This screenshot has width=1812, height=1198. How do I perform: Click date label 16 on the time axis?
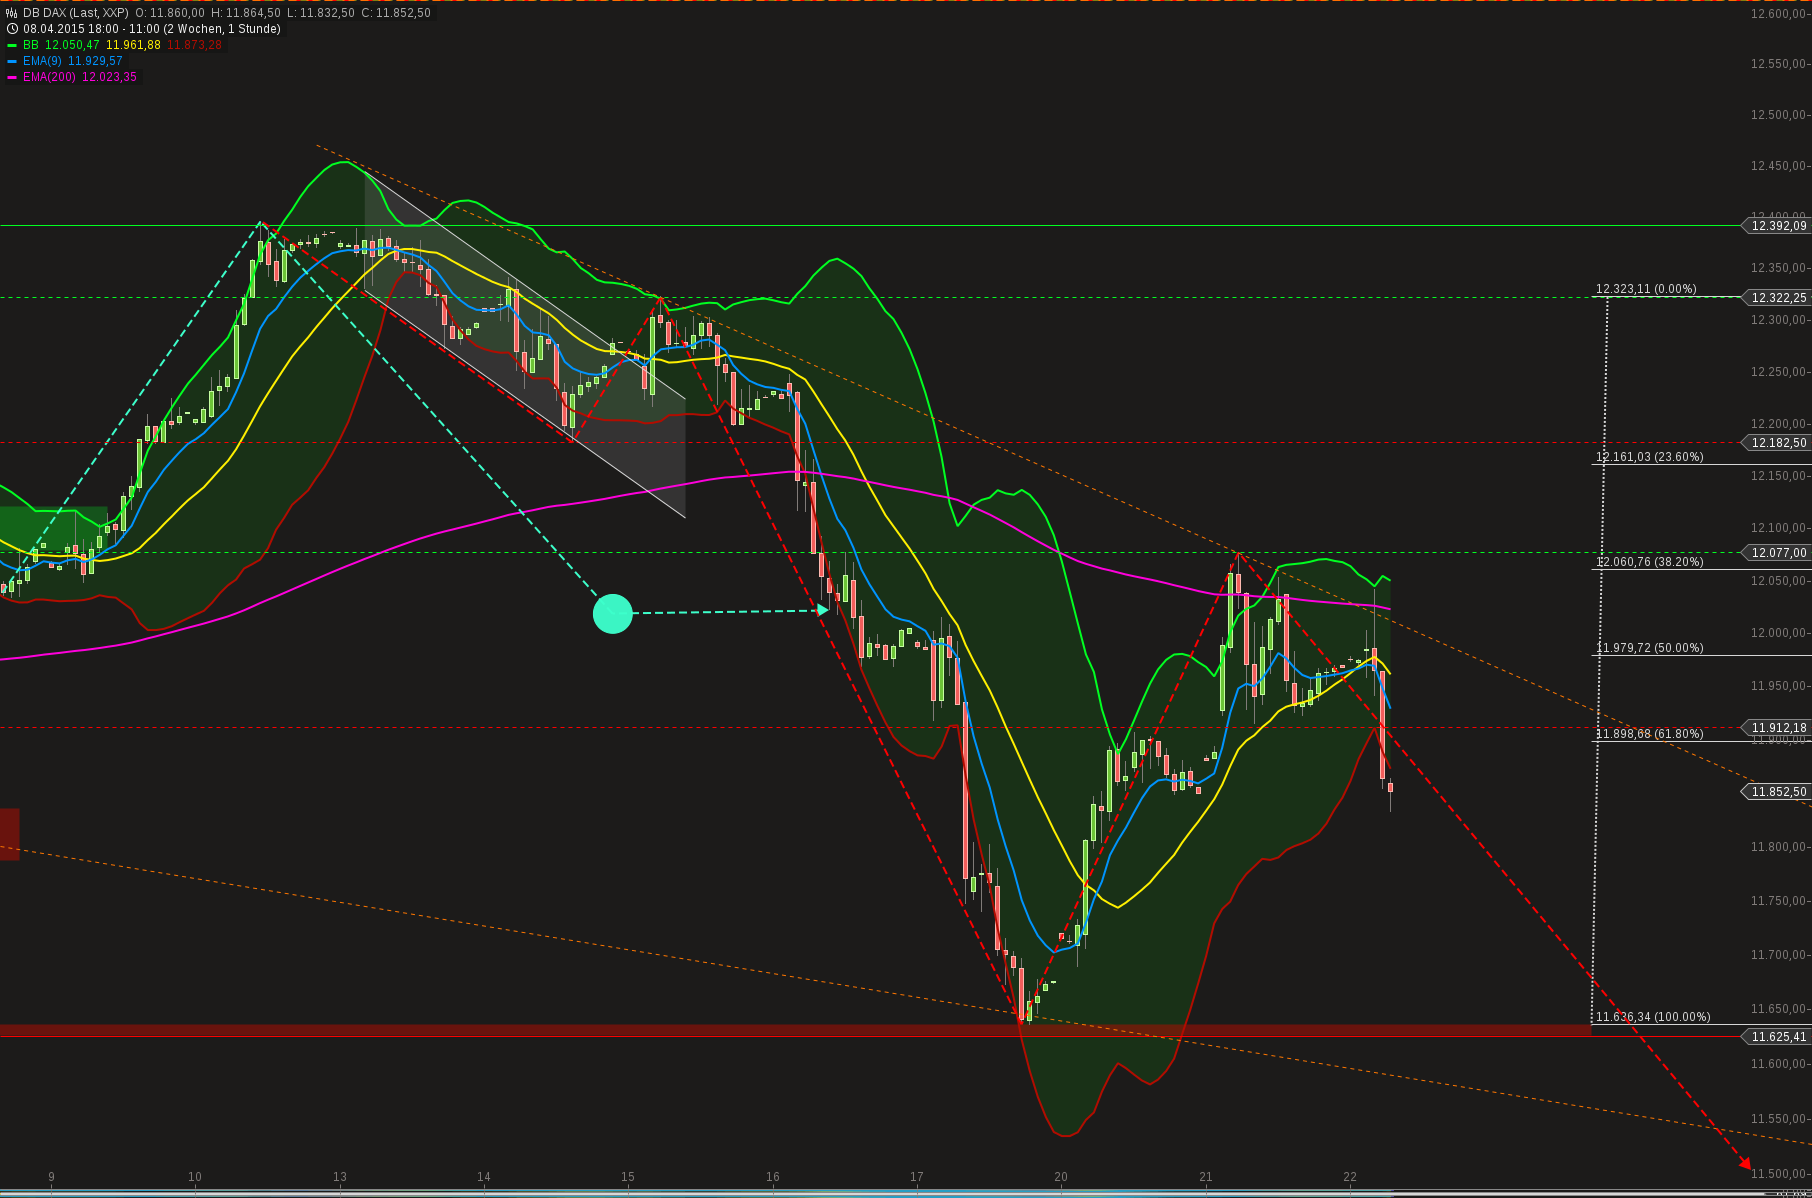click(773, 1177)
